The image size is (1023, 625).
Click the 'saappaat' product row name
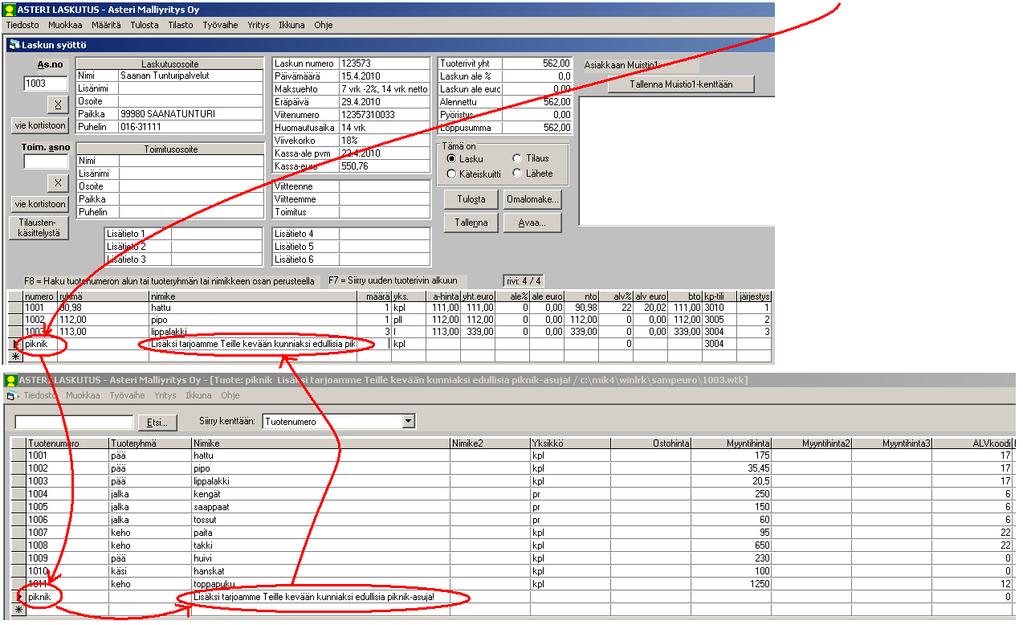pos(320,507)
